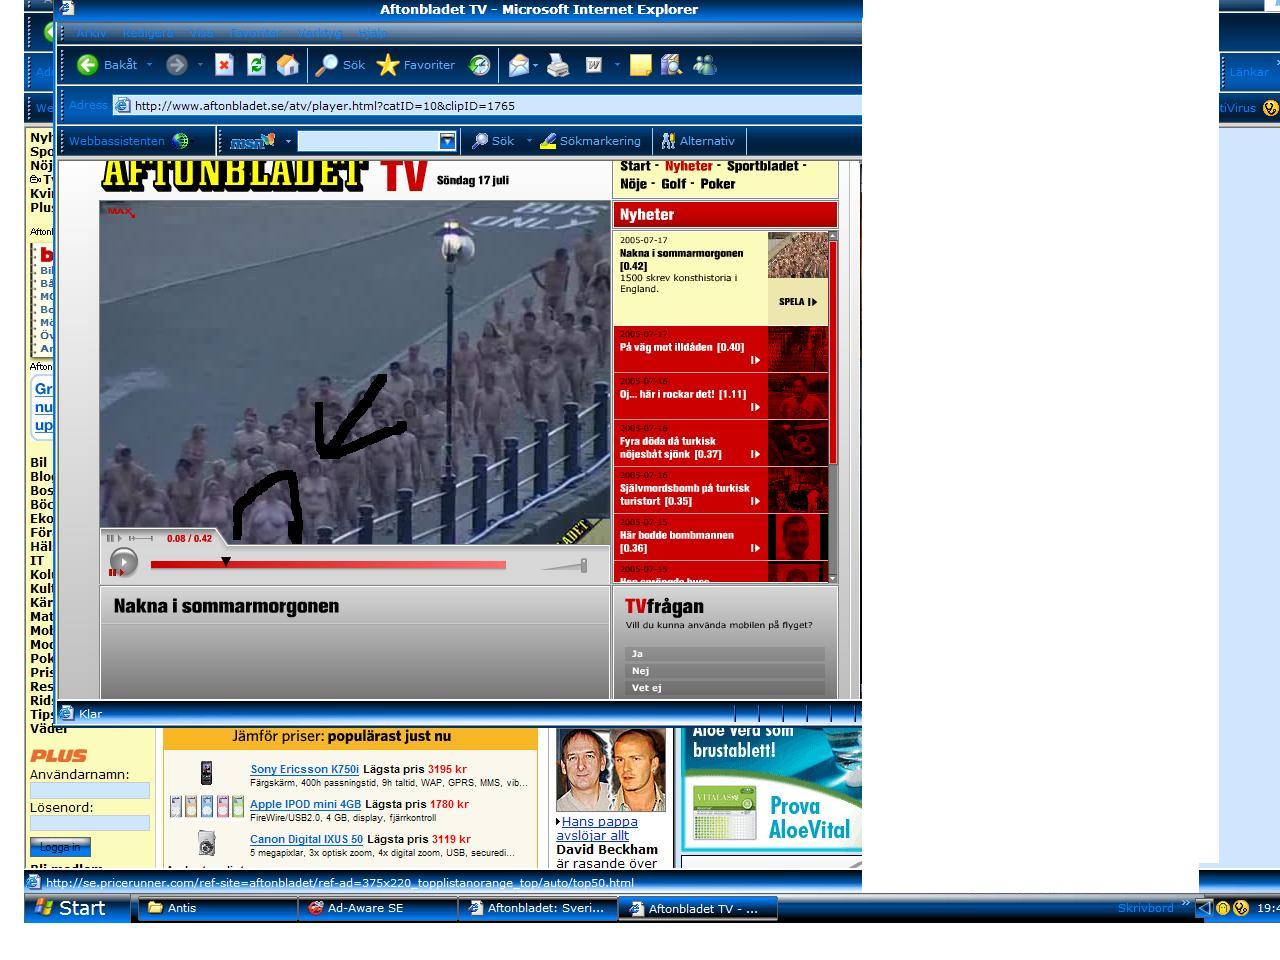Play the Oj... här i rockar det! clip
The image size is (1280, 960).
click(x=755, y=407)
